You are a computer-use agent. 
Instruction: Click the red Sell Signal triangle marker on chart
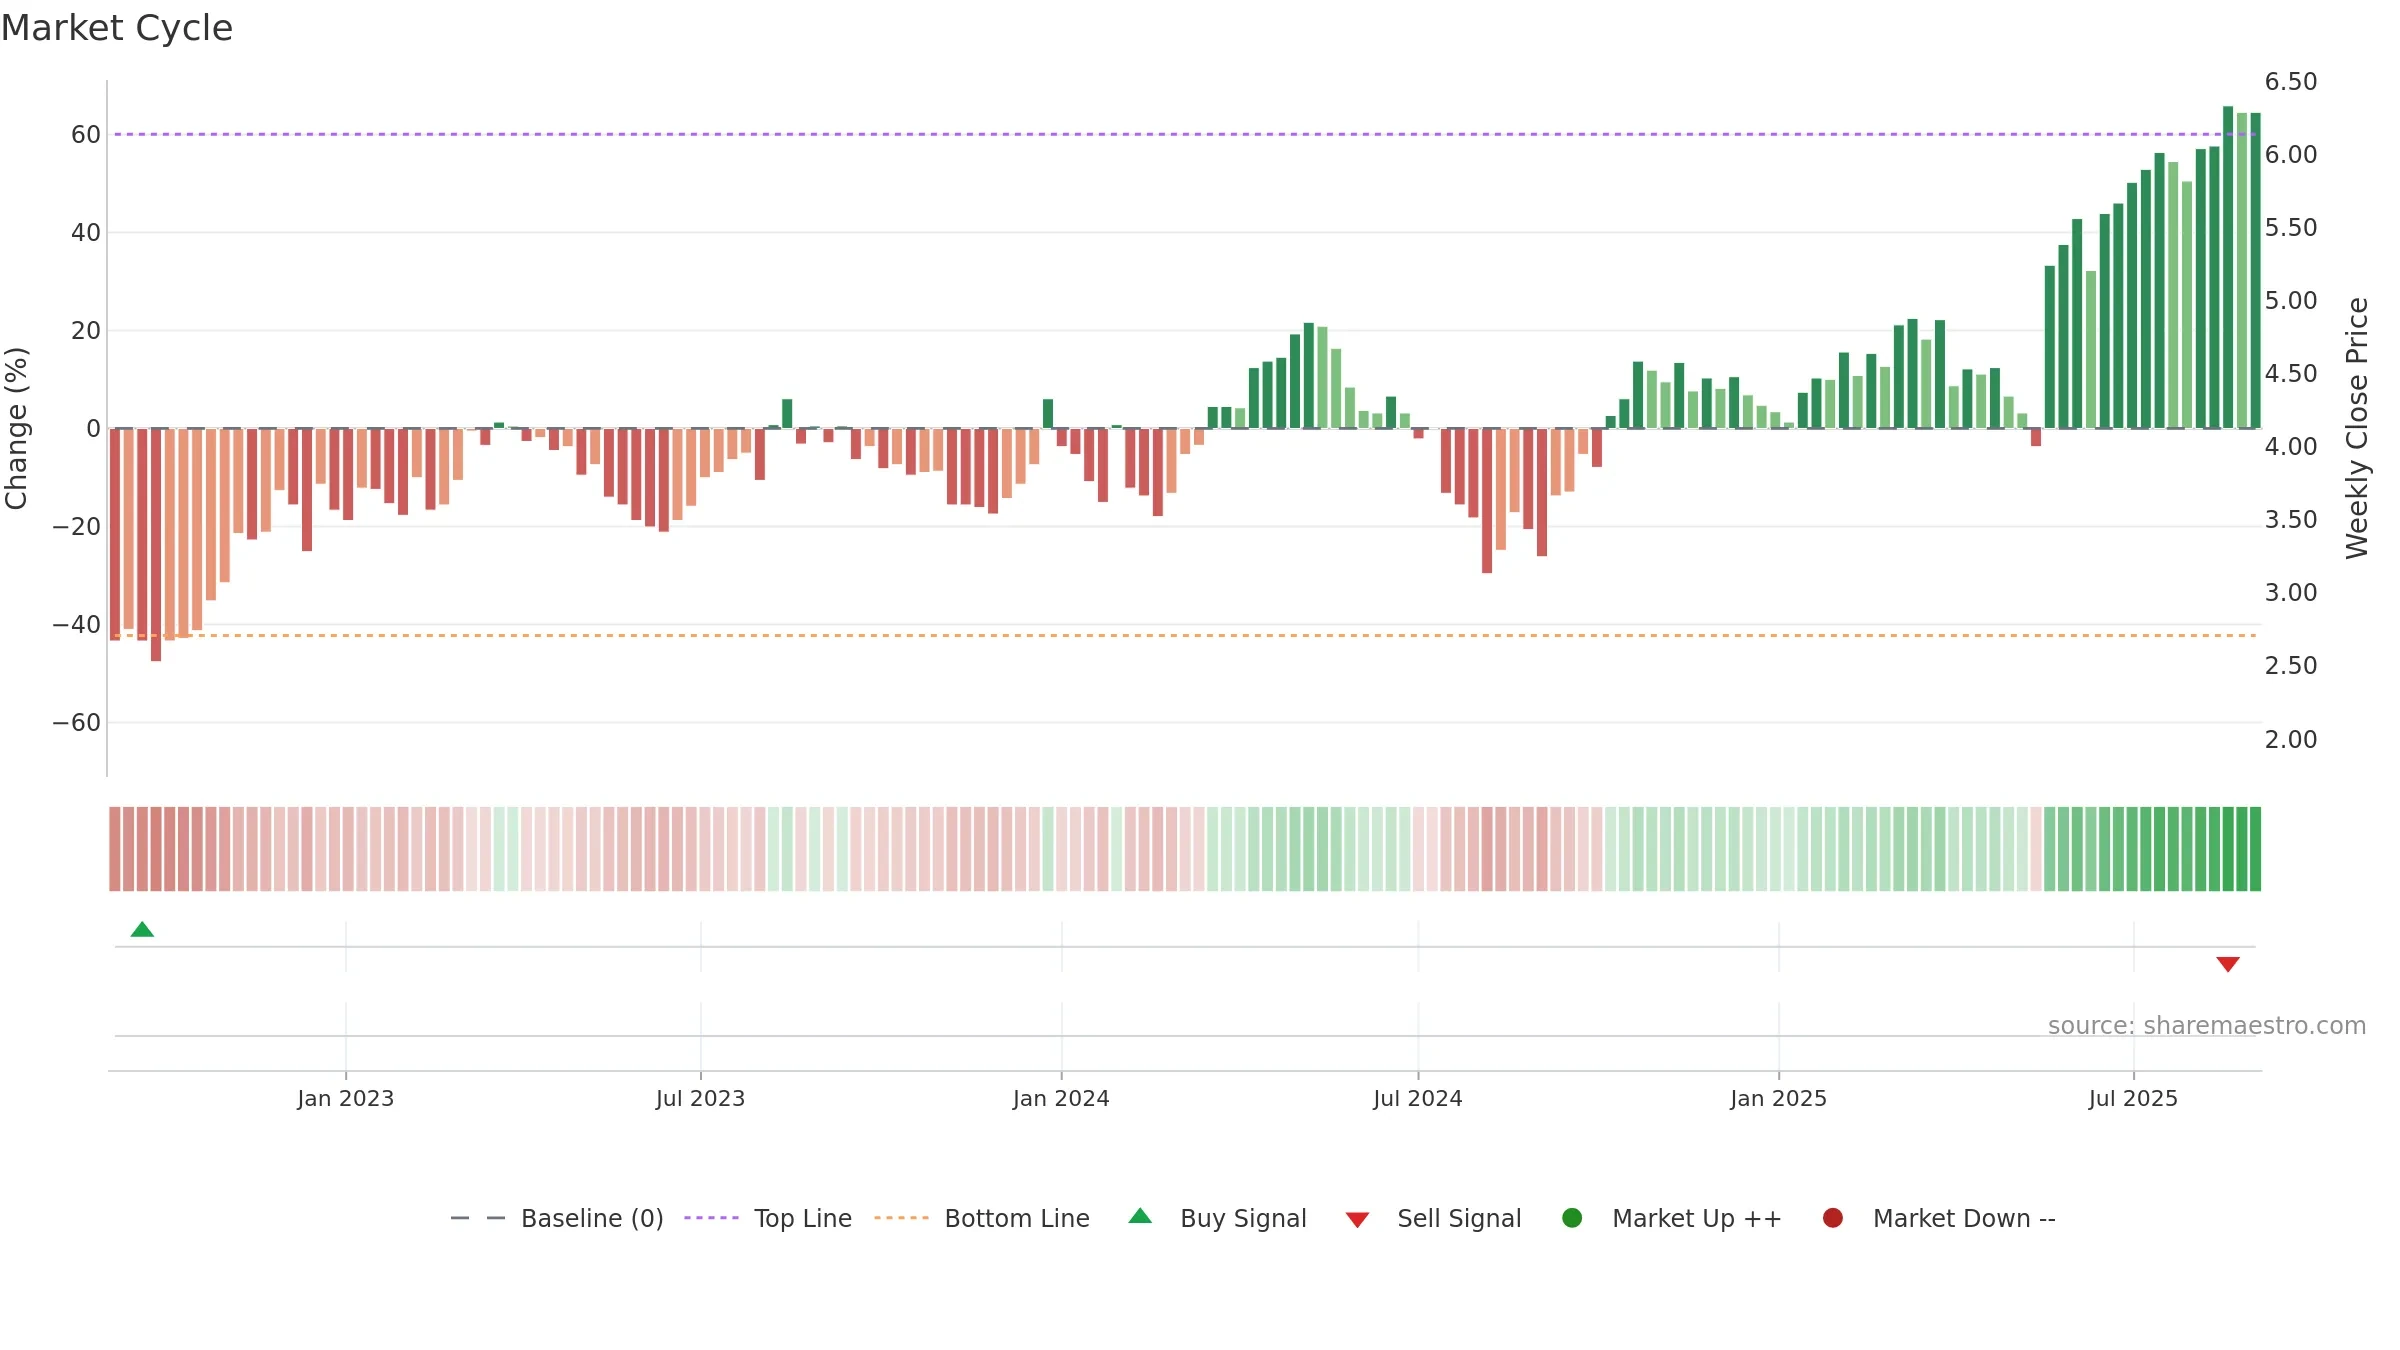[2227, 964]
